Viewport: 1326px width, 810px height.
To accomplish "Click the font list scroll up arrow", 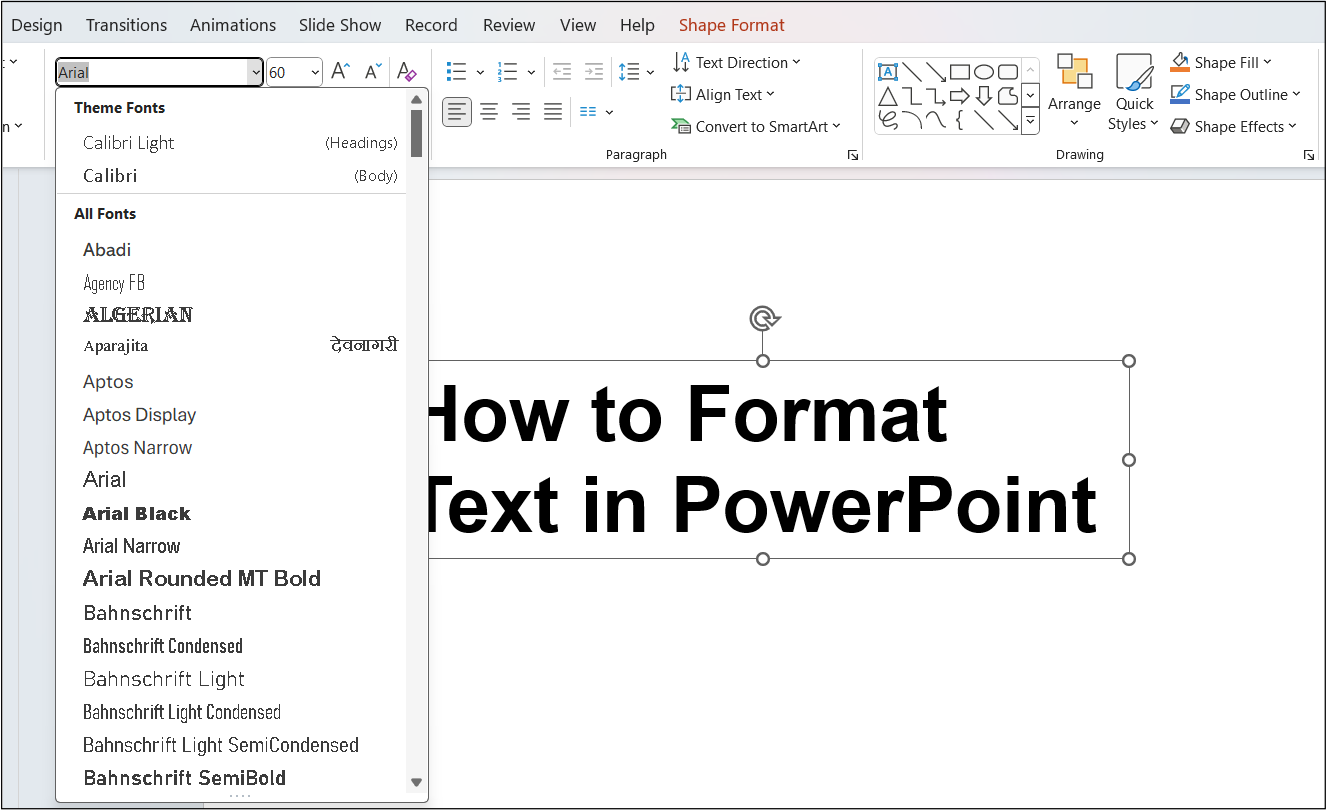I will [x=416, y=99].
